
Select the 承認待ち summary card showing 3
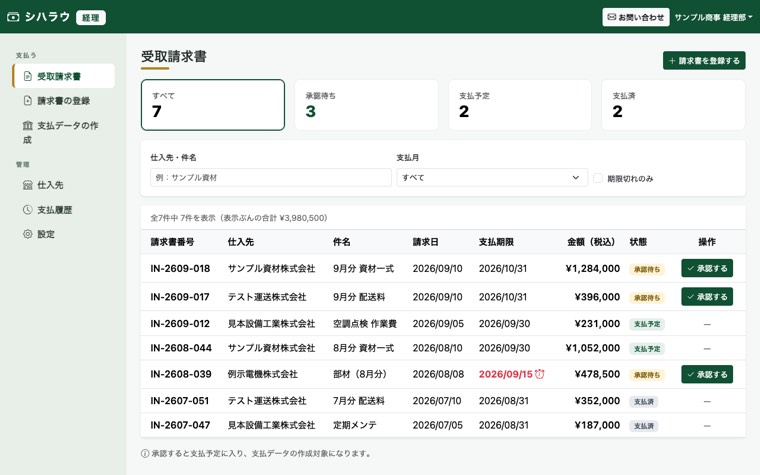366,105
